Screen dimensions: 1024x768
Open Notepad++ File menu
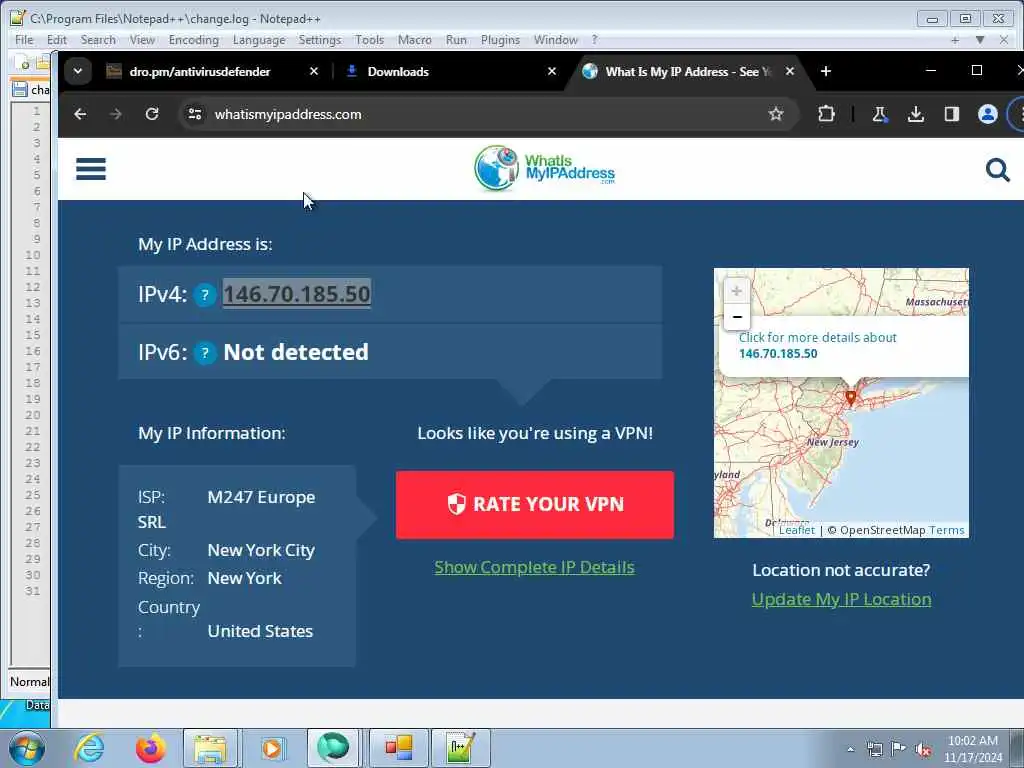tap(24, 40)
